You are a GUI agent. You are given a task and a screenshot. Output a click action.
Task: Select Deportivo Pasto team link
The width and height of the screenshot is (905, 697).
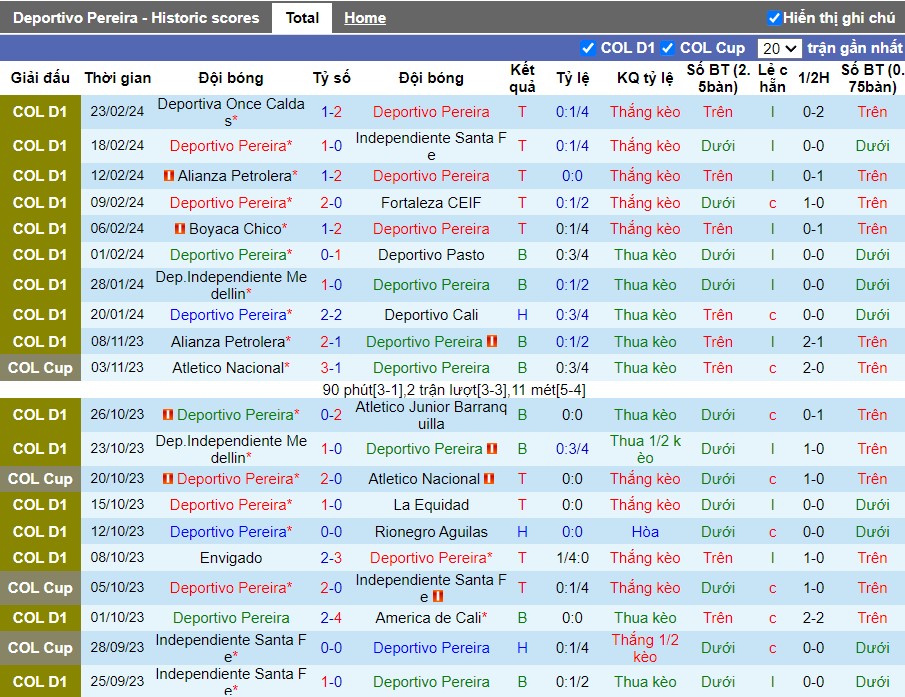point(431,254)
